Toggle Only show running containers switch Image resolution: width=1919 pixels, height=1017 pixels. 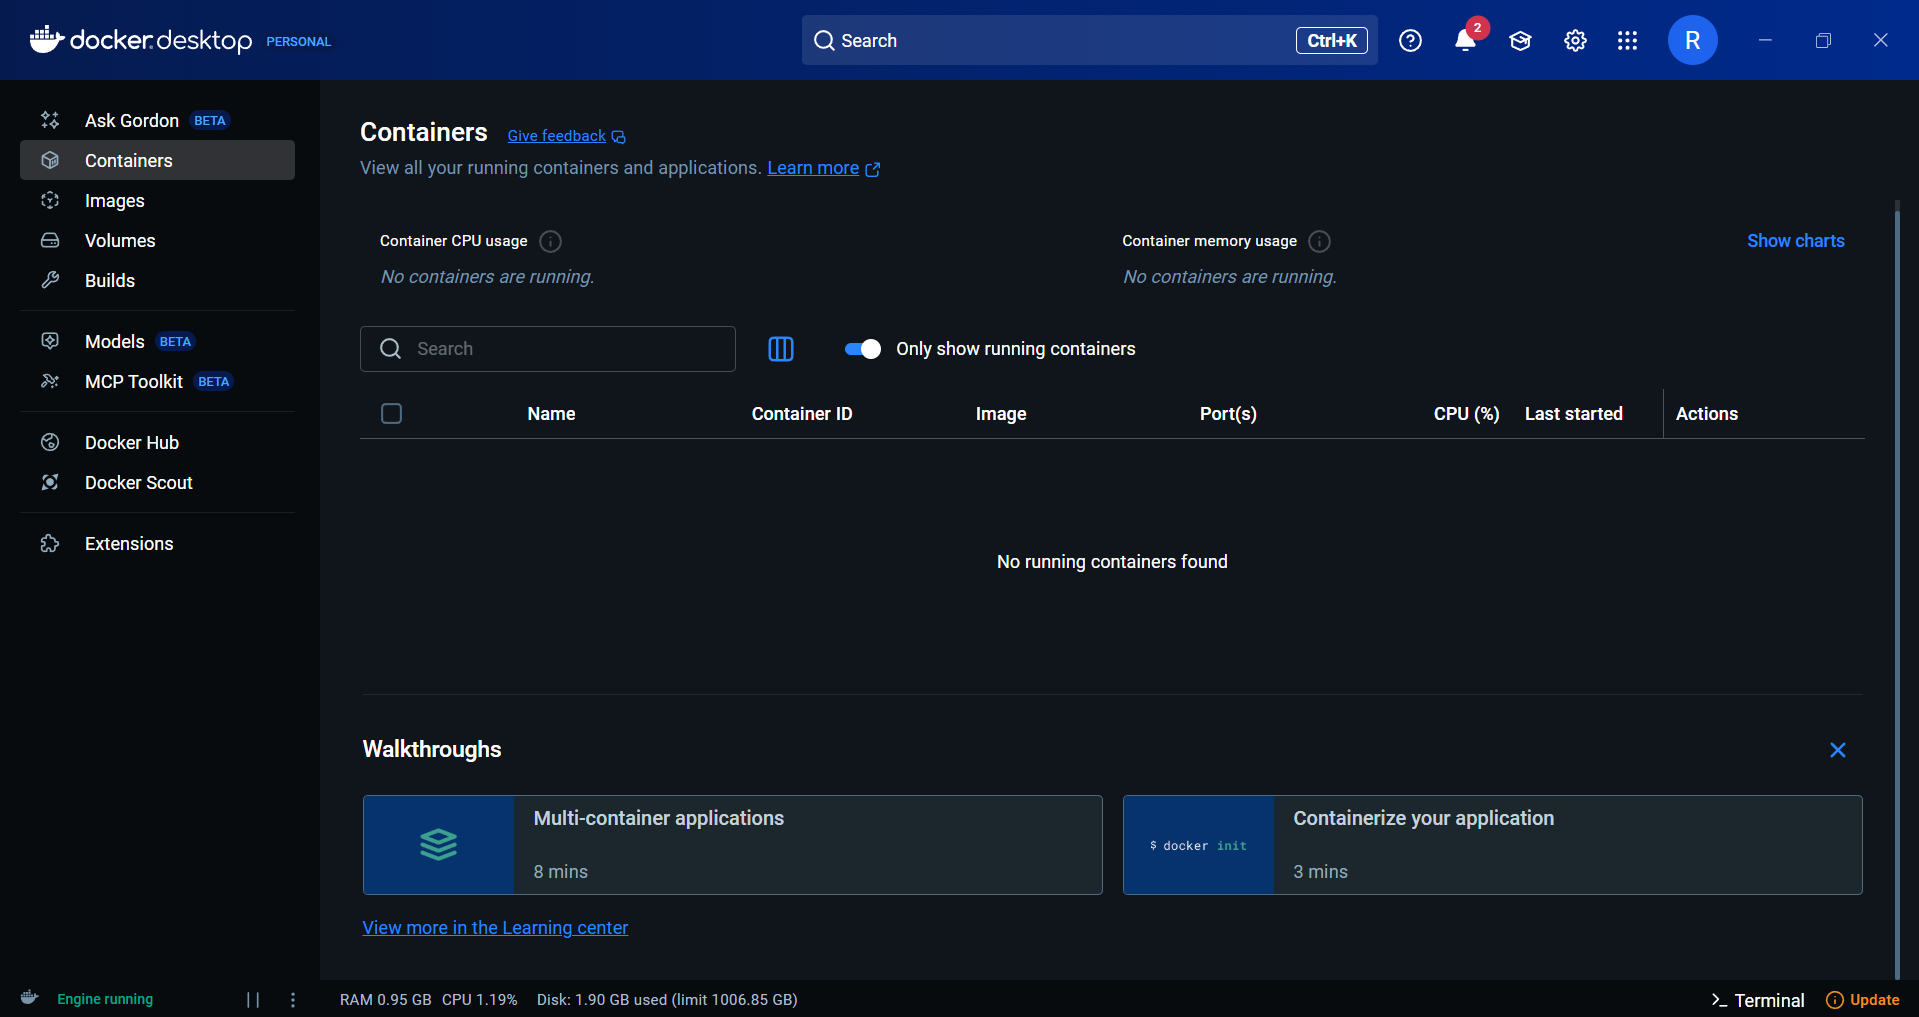tap(862, 348)
